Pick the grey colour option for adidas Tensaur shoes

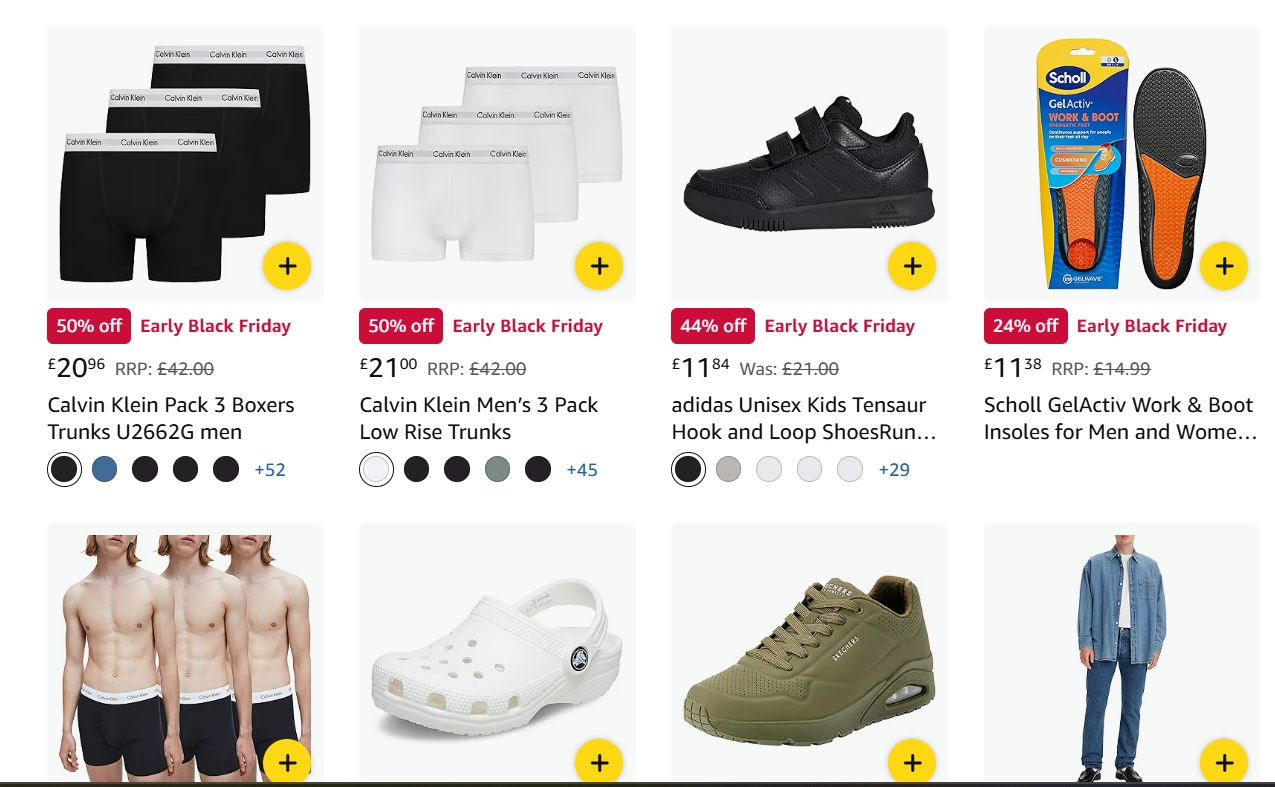coord(729,468)
